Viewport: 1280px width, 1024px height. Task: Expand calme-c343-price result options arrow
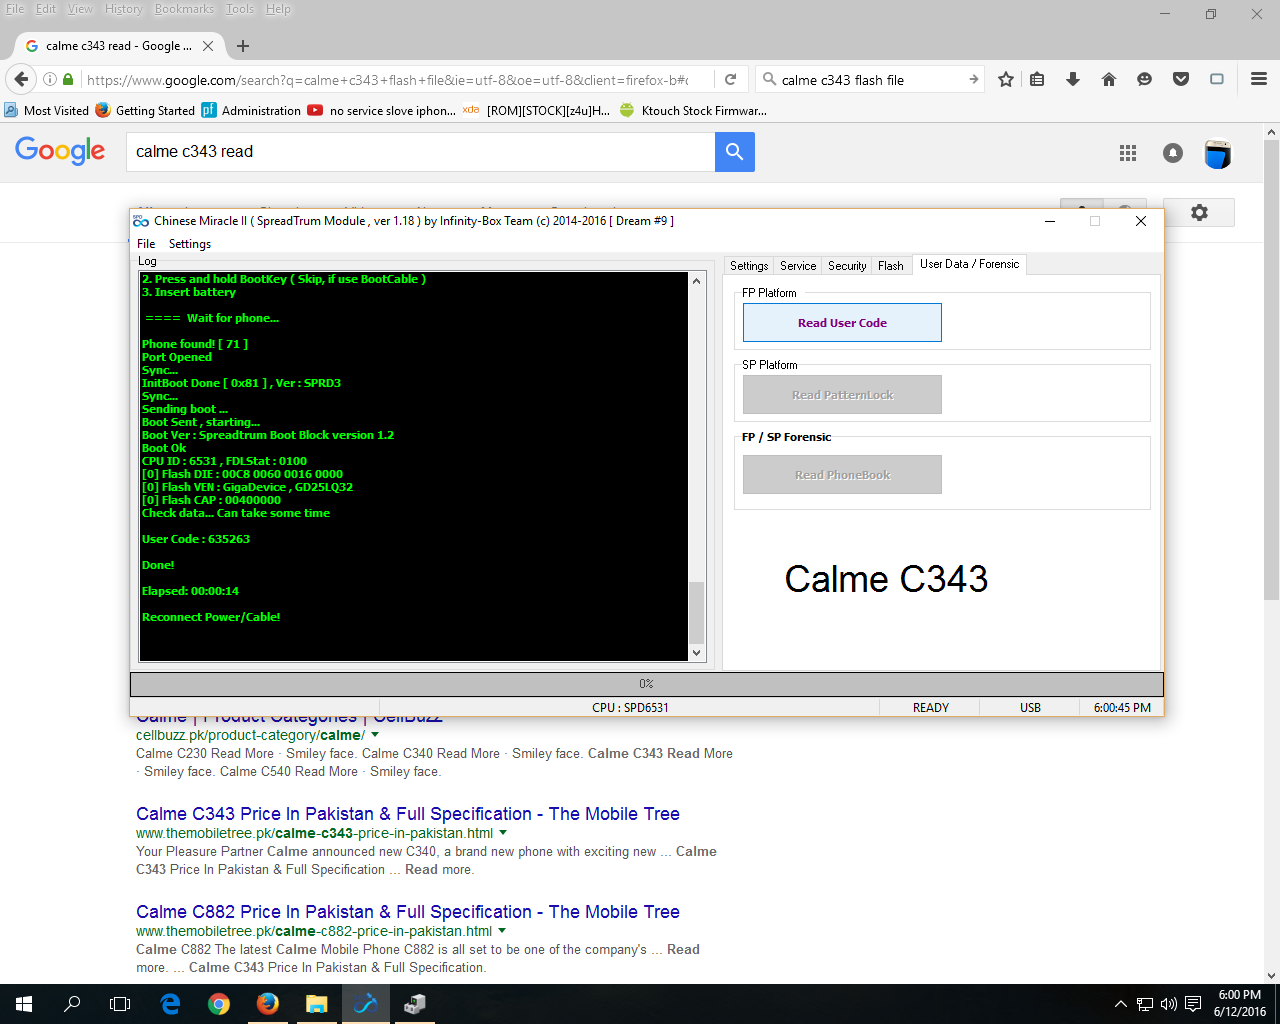(503, 833)
